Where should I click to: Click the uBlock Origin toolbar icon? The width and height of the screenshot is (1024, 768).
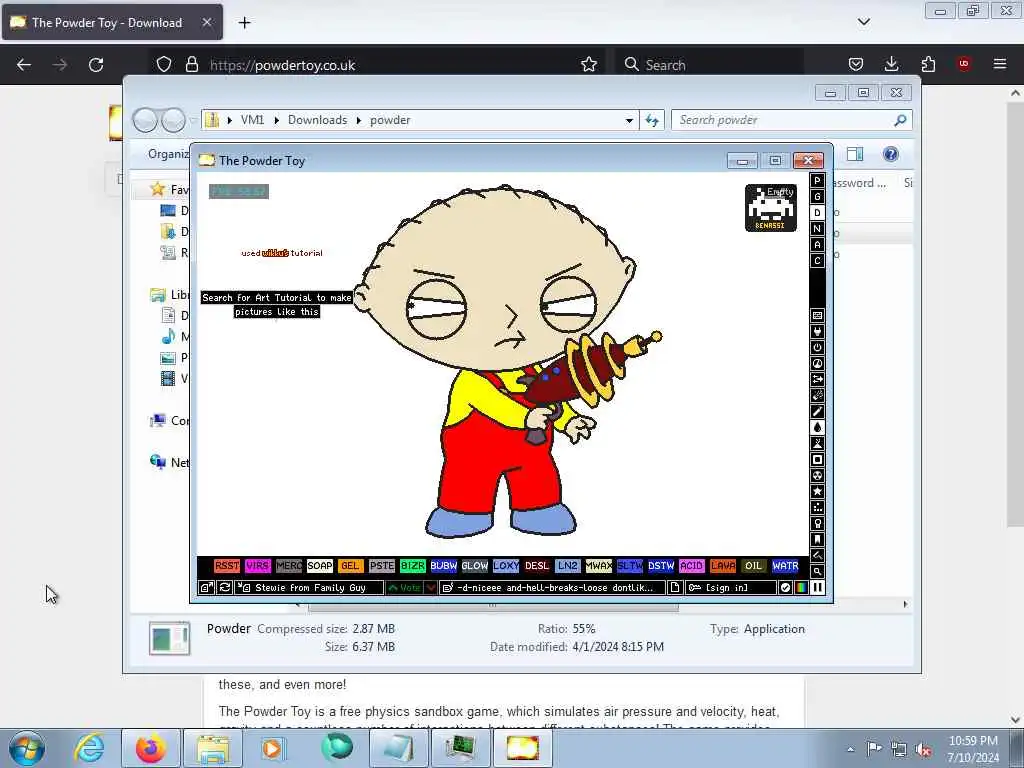coord(964,64)
